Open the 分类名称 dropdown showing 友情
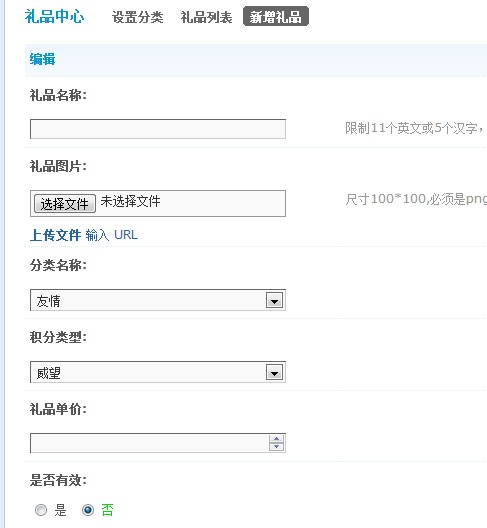The width and height of the screenshot is (487, 528). click(x=158, y=300)
